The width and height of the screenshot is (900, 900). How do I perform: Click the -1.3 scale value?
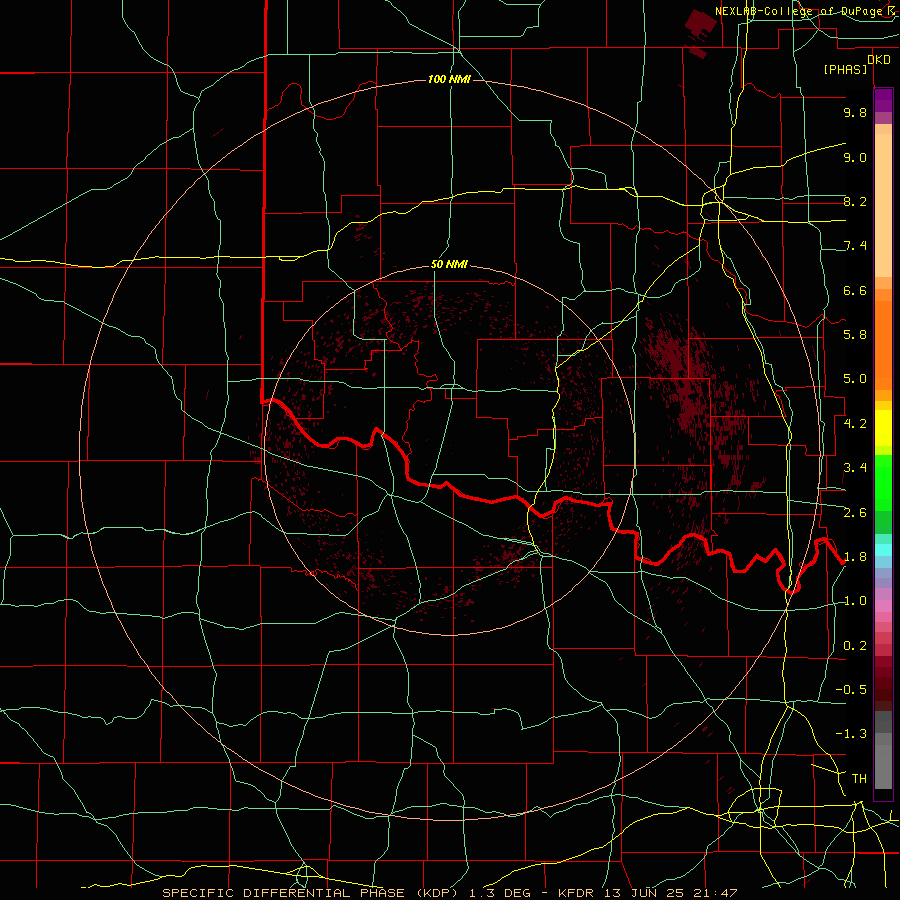[851, 734]
